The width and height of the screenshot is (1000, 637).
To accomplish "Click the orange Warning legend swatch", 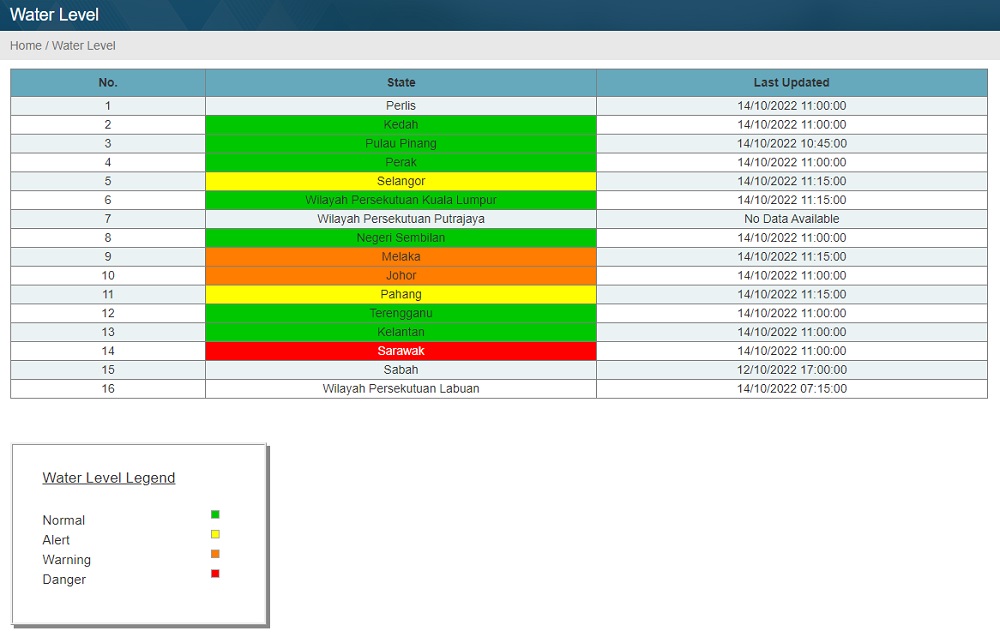I will pyautogui.click(x=215, y=554).
